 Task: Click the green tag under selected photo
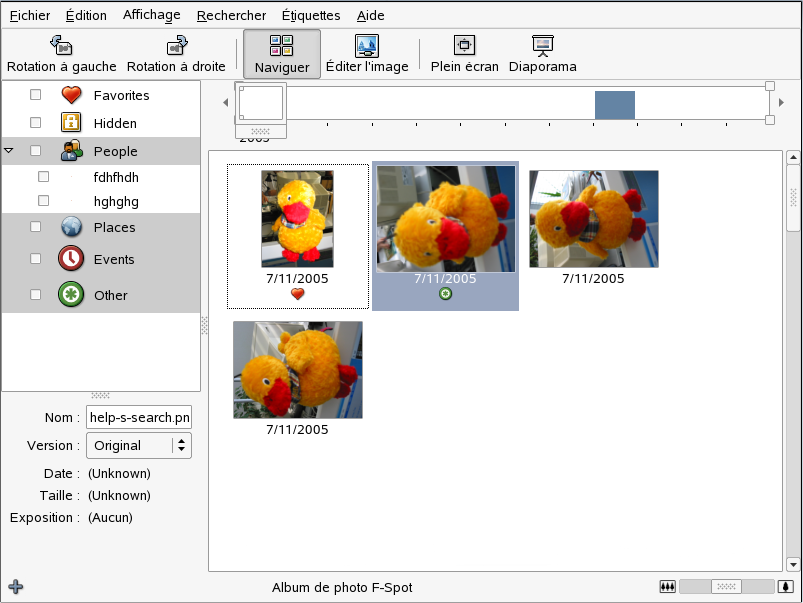446,294
